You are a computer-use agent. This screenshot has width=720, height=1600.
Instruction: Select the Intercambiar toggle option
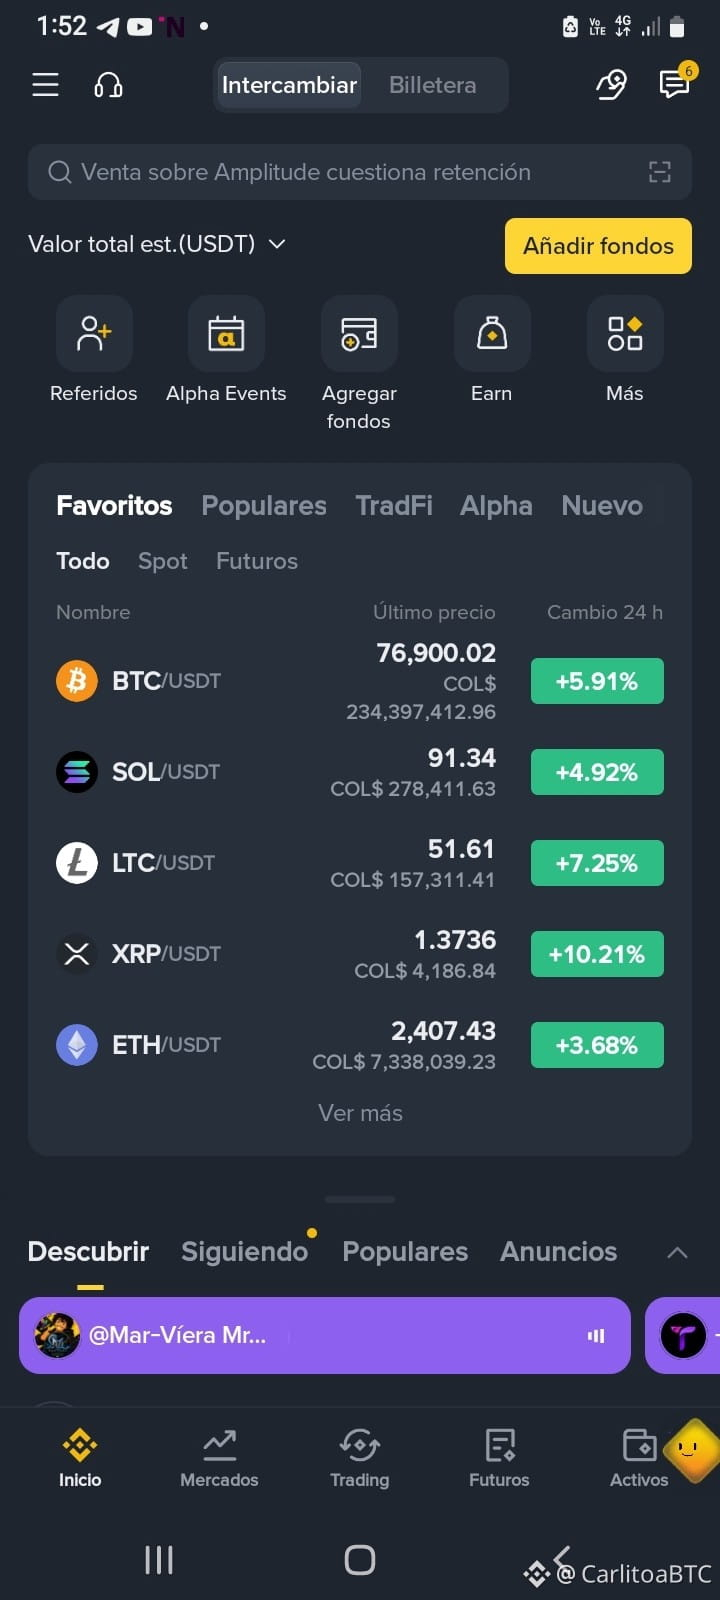pos(289,85)
